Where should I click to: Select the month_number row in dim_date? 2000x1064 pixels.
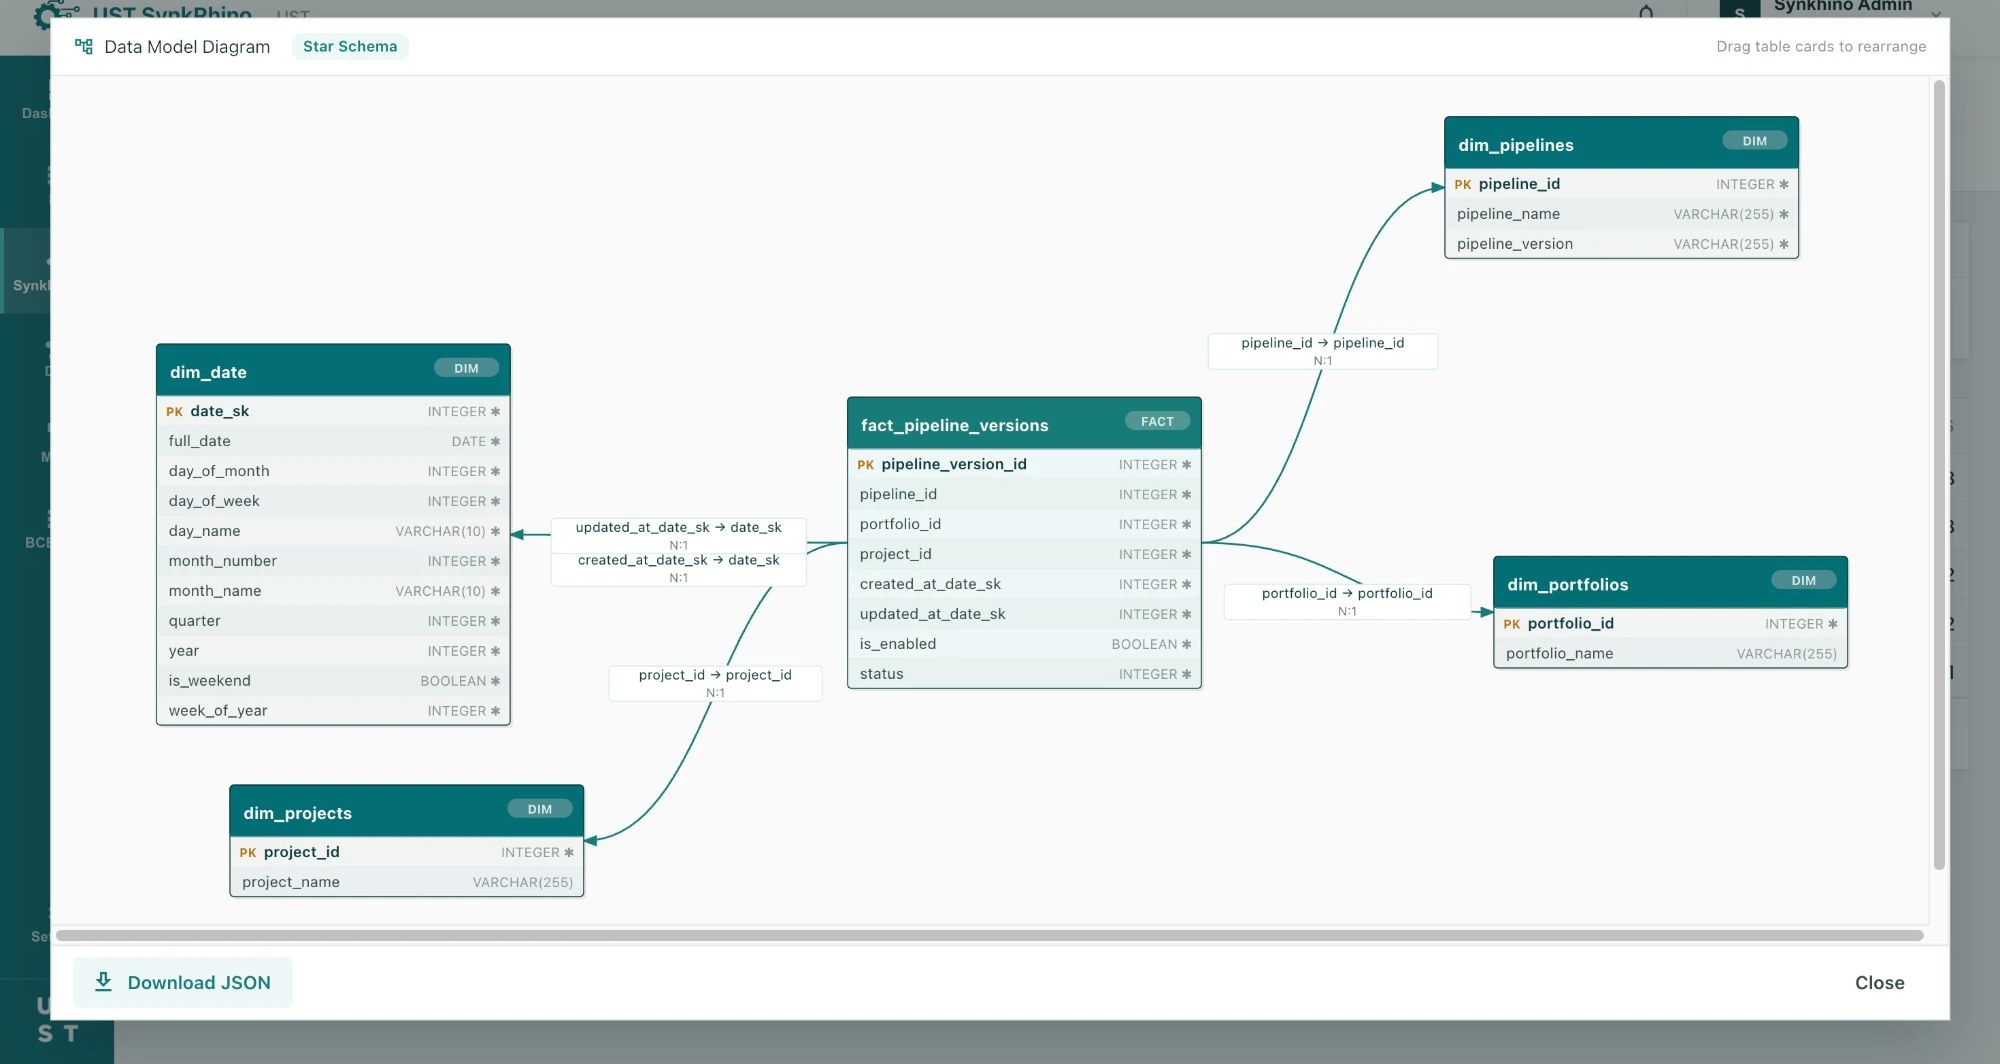[x=333, y=561]
